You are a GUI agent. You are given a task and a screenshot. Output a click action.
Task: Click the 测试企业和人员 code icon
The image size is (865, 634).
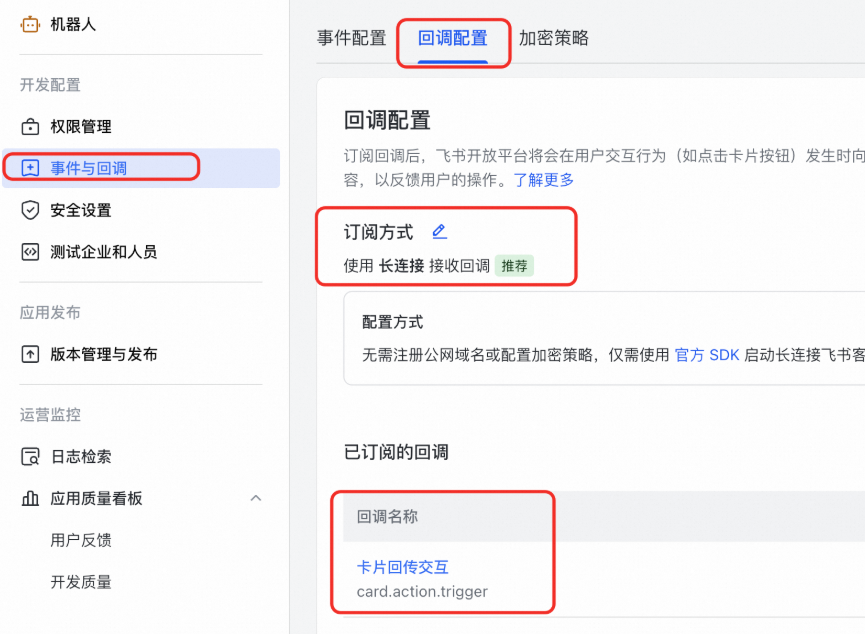pyautogui.click(x=30, y=252)
